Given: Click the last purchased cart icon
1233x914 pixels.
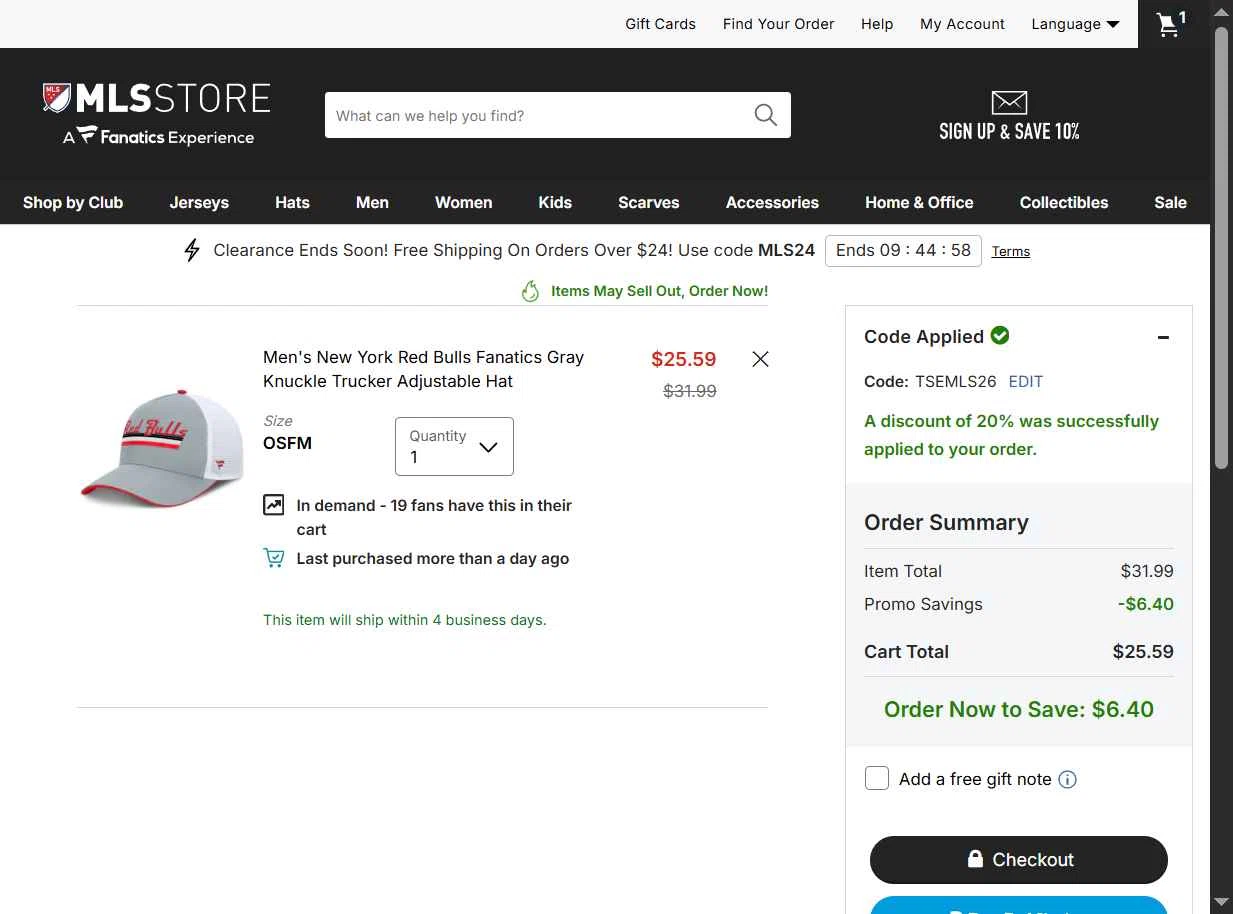Looking at the screenshot, I should pos(273,558).
